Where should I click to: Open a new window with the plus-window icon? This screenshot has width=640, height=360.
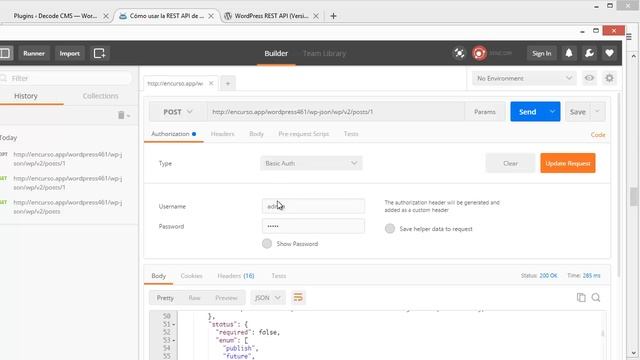(x=100, y=53)
